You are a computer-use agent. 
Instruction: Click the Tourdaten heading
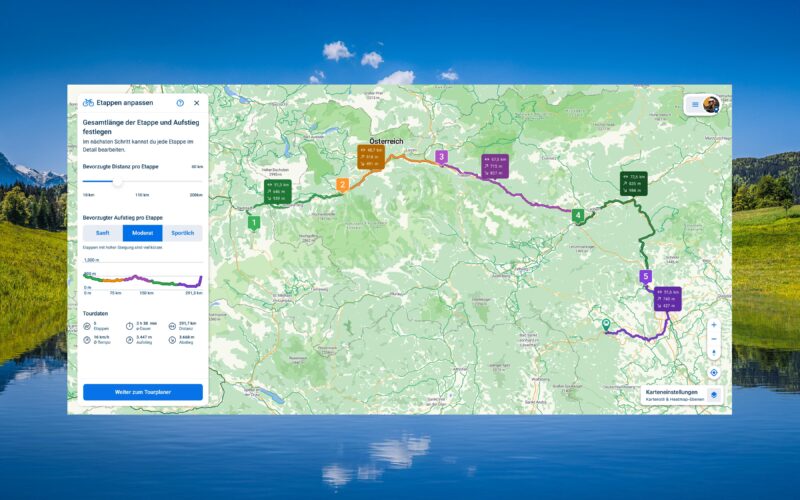click(x=95, y=314)
